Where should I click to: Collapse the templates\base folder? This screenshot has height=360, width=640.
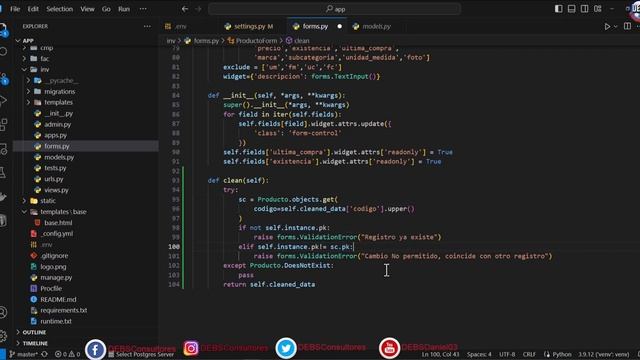click(x=63, y=212)
